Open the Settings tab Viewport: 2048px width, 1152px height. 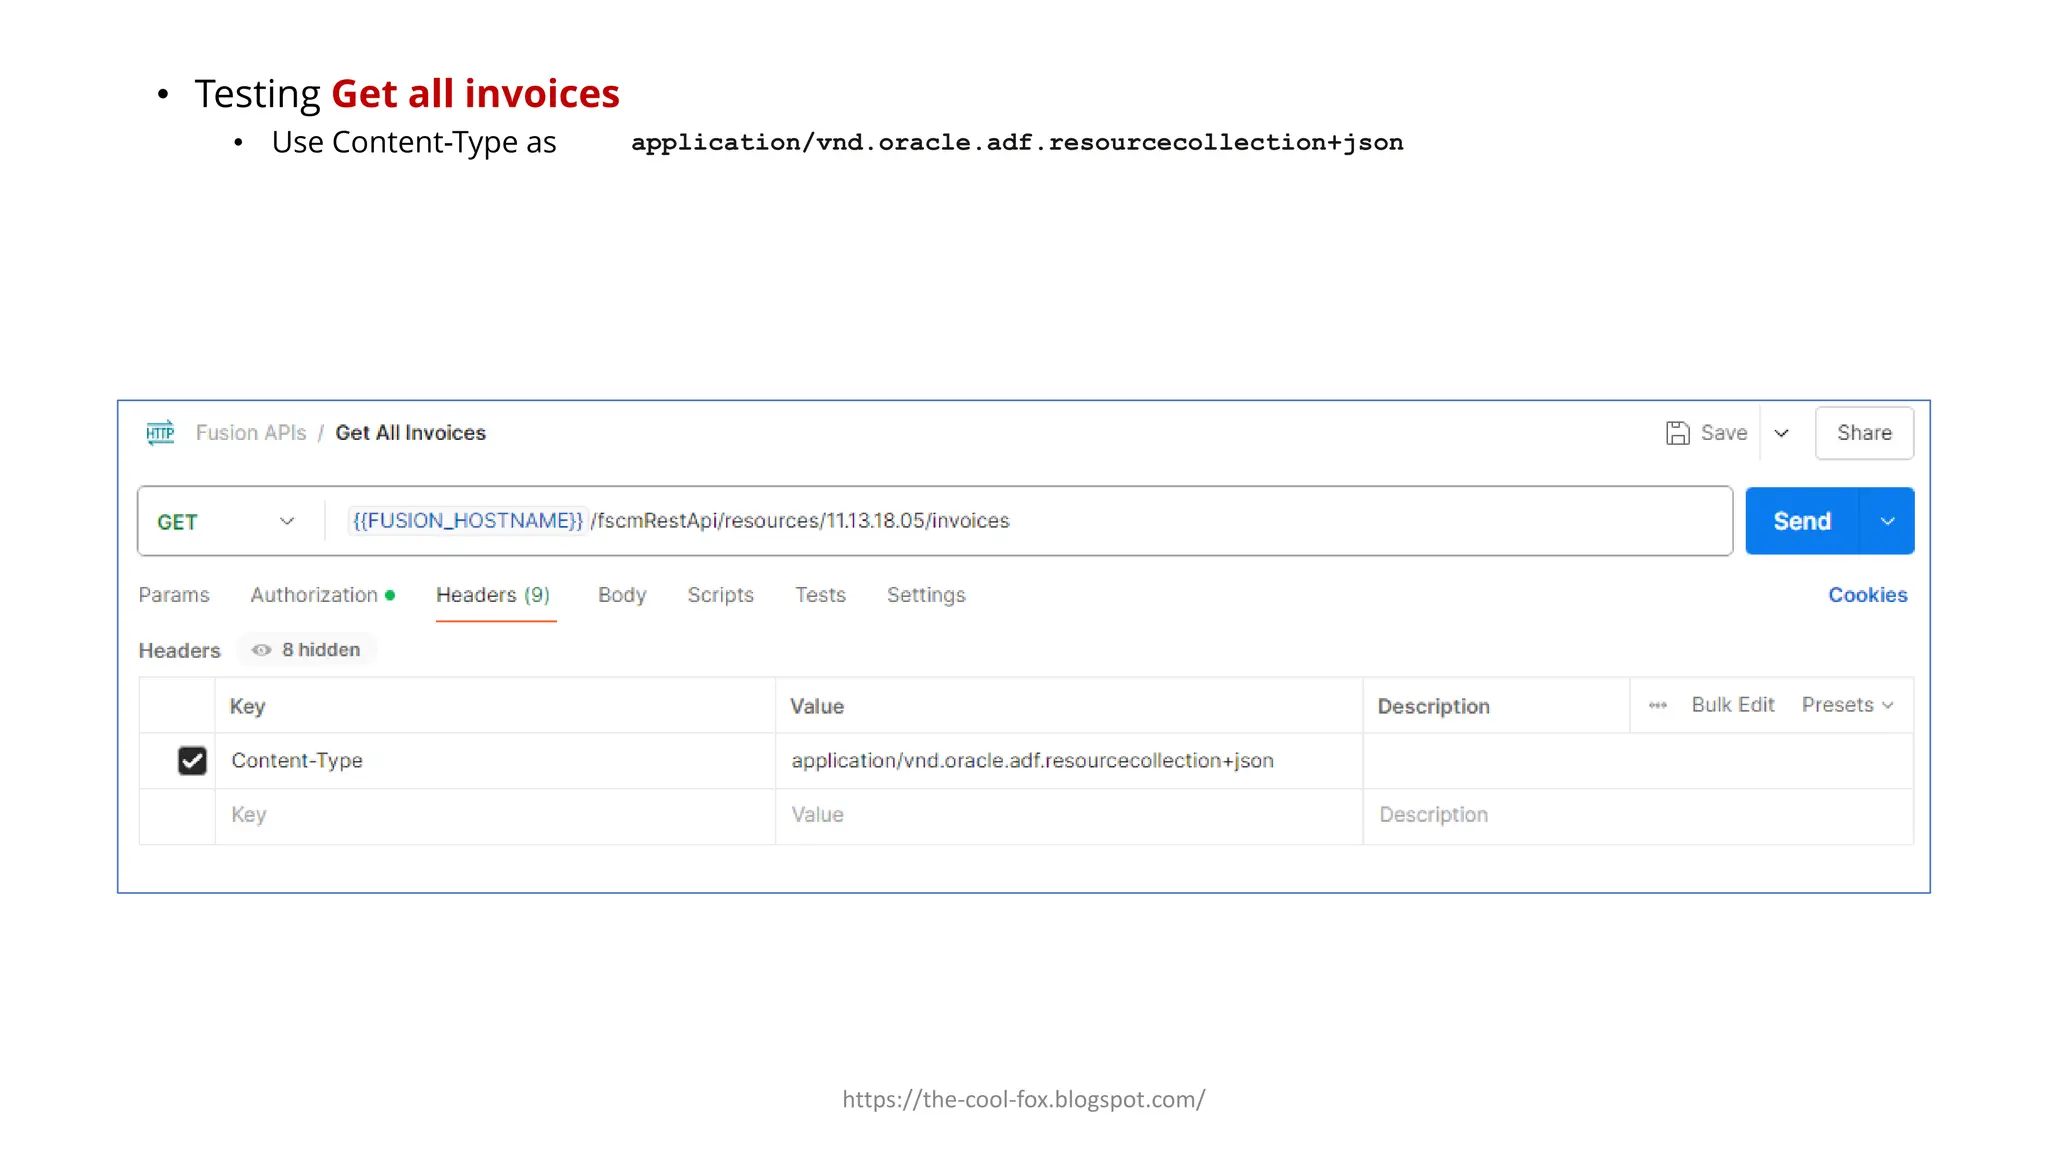pyautogui.click(x=926, y=595)
